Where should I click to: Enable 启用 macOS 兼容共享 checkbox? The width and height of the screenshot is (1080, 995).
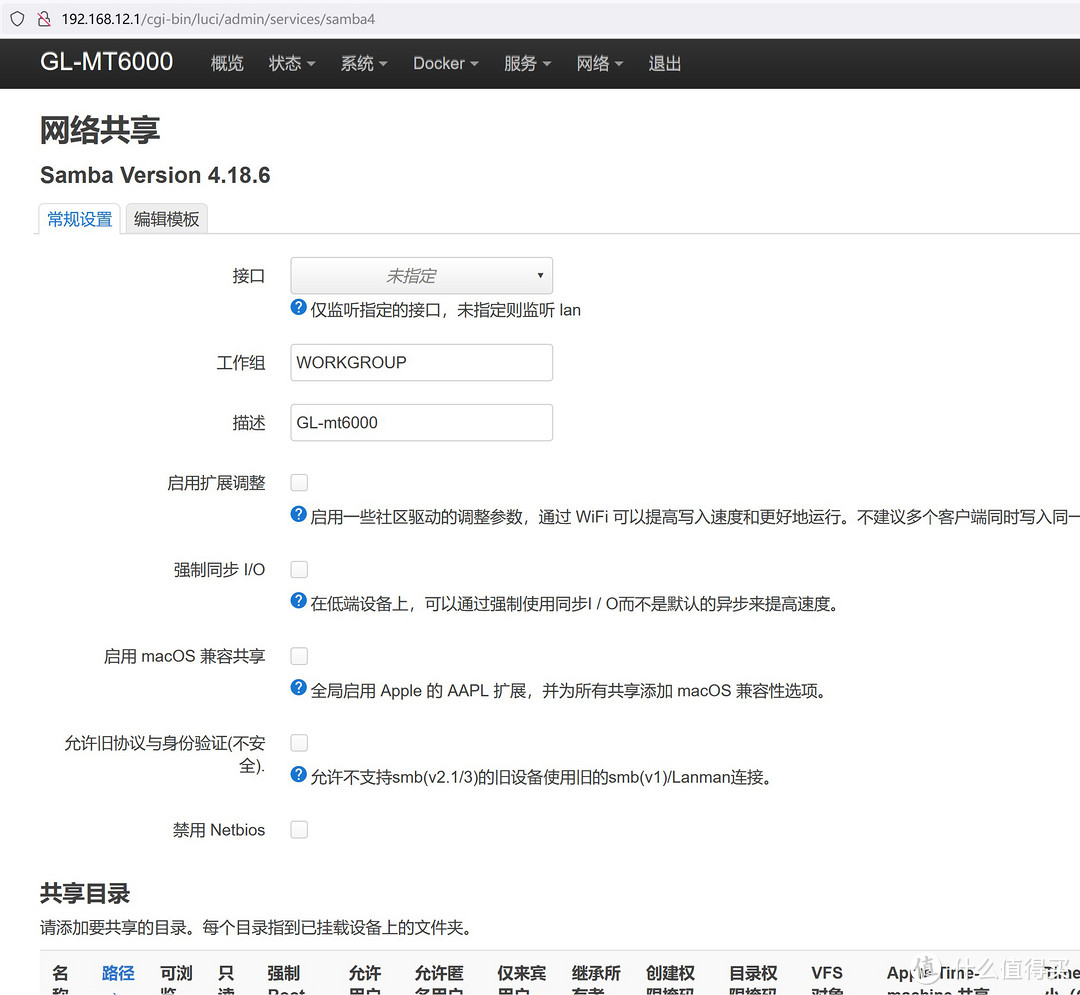(299, 656)
